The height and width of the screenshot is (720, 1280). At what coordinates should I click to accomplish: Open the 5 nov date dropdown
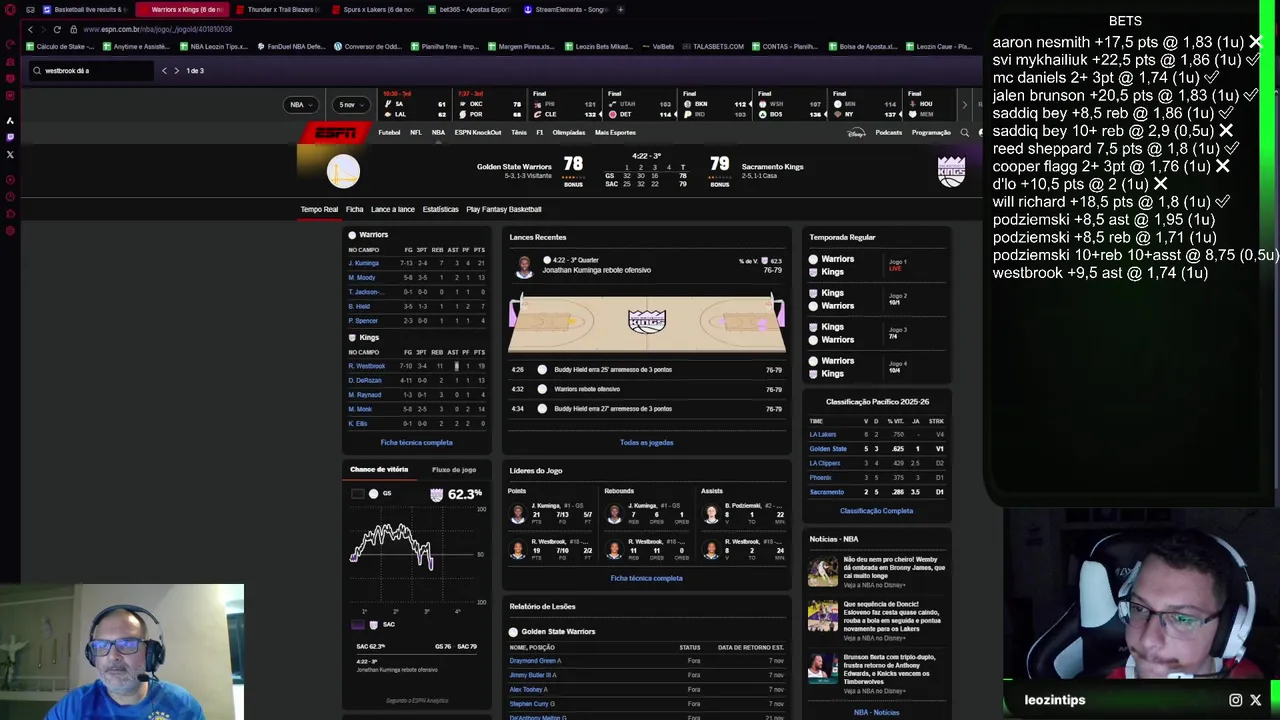[352, 105]
